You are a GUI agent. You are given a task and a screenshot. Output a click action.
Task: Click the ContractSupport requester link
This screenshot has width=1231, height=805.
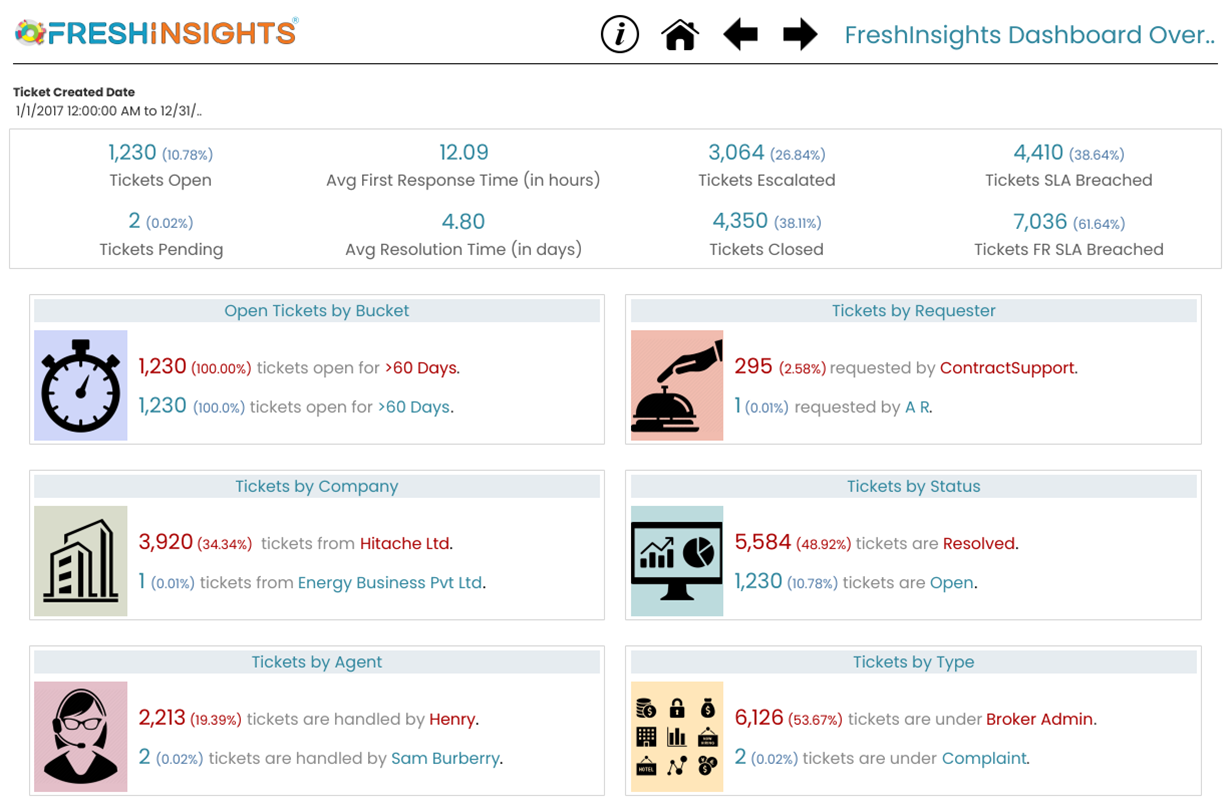(1007, 368)
